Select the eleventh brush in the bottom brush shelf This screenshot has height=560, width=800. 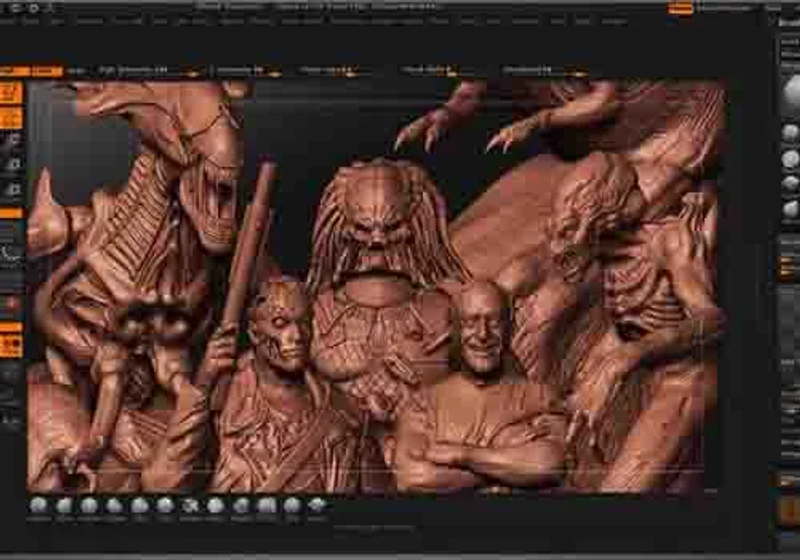point(292,506)
